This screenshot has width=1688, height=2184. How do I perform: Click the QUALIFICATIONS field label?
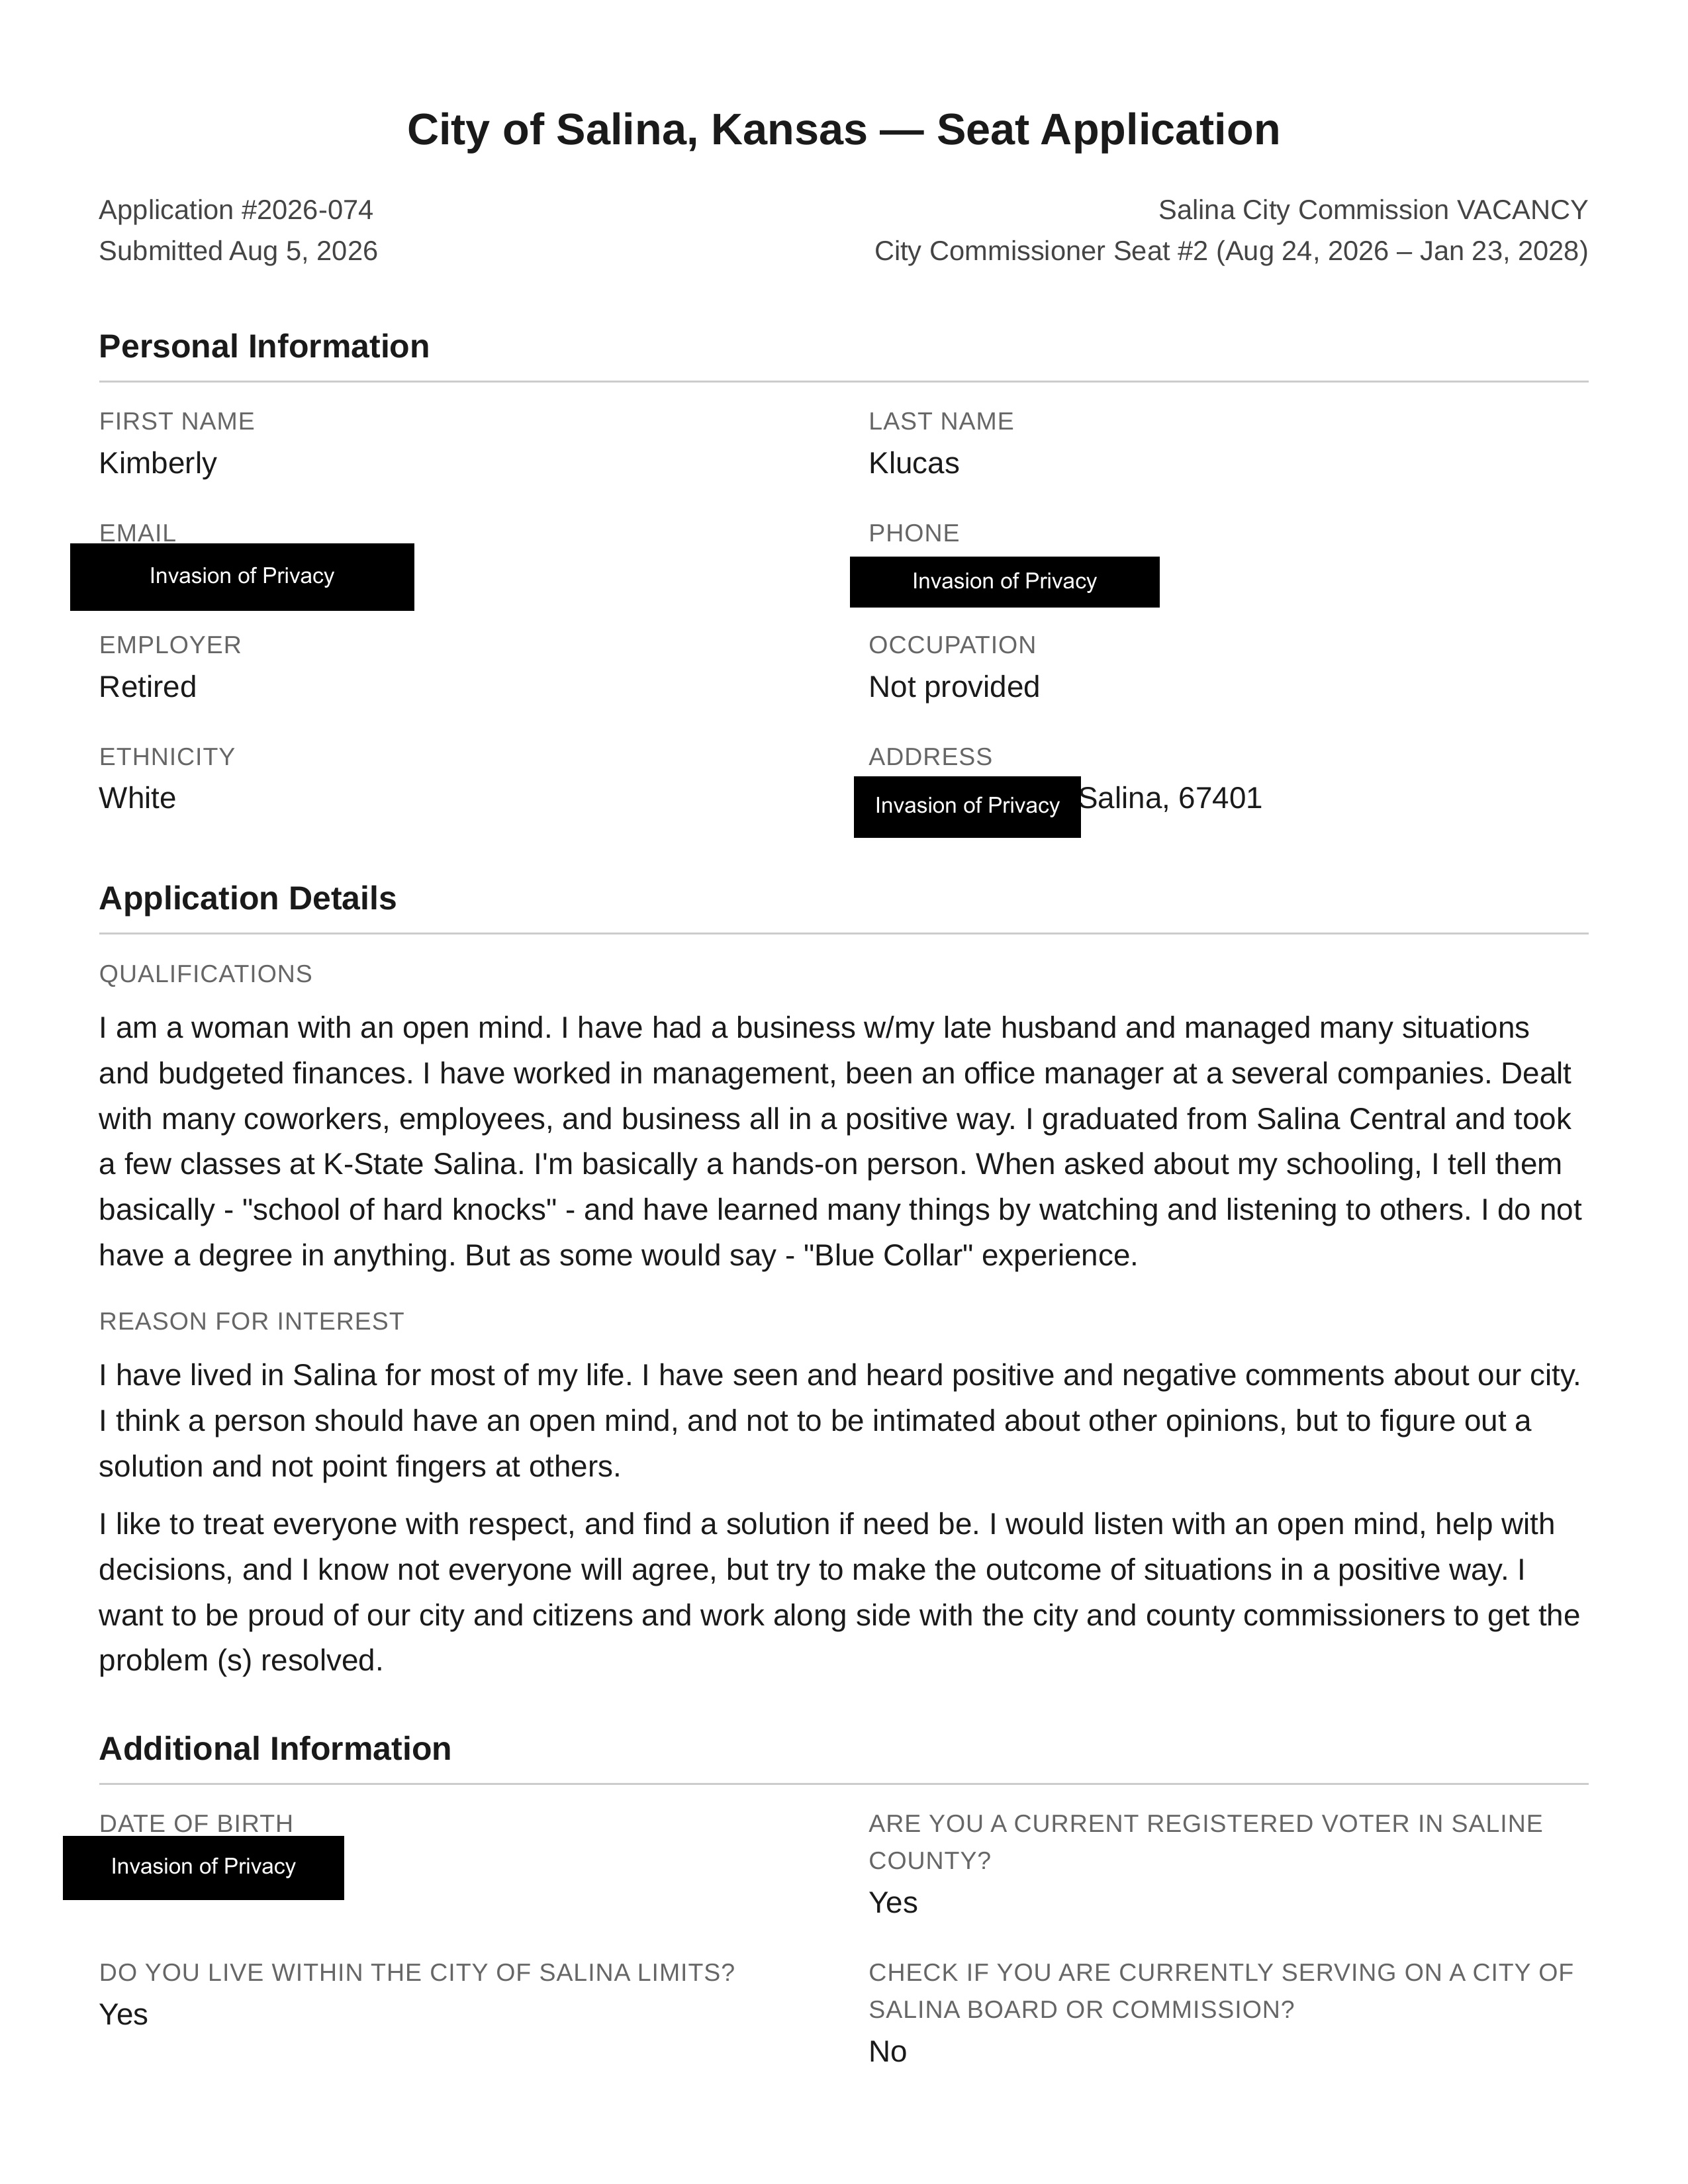click(206, 974)
